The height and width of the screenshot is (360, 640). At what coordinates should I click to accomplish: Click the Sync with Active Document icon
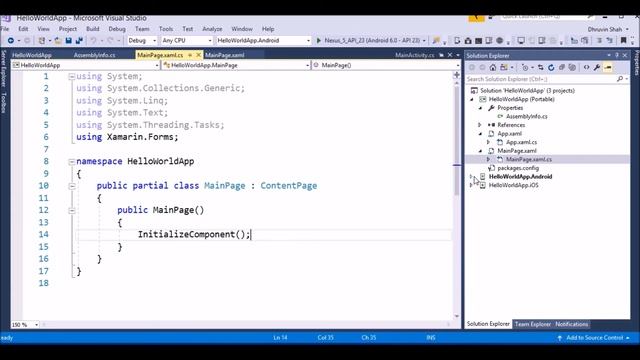pyautogui.click(x=540, y=67)
